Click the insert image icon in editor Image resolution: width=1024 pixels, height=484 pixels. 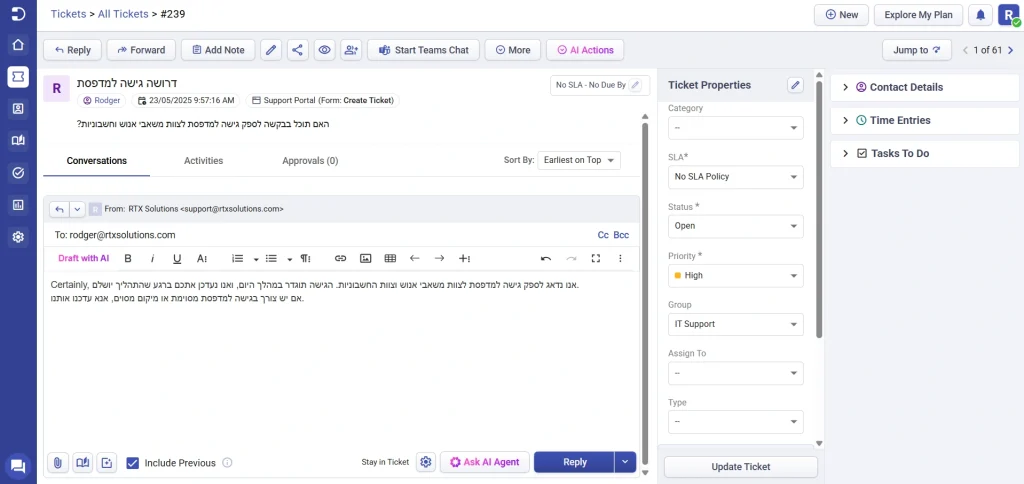tap(366, 259)
